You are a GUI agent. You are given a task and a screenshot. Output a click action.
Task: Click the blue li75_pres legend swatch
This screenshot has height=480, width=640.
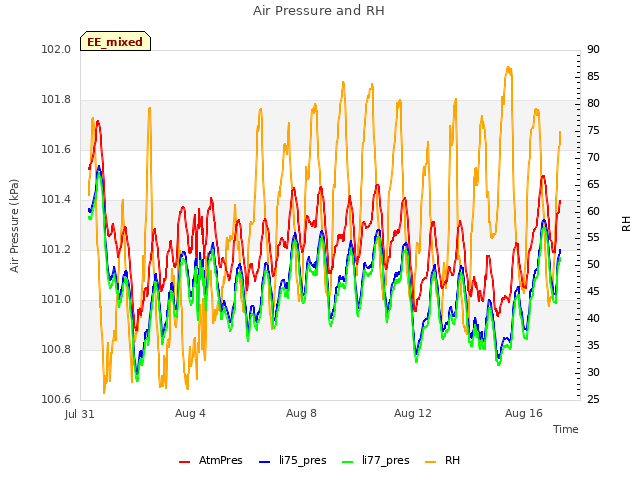tap(264, 462)
